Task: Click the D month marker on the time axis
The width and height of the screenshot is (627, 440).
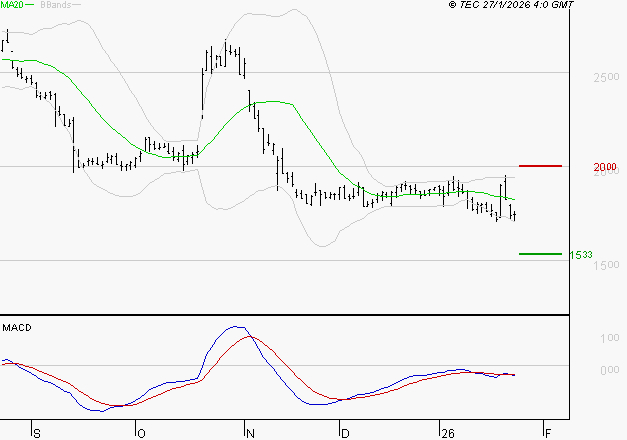Action: 345,434
